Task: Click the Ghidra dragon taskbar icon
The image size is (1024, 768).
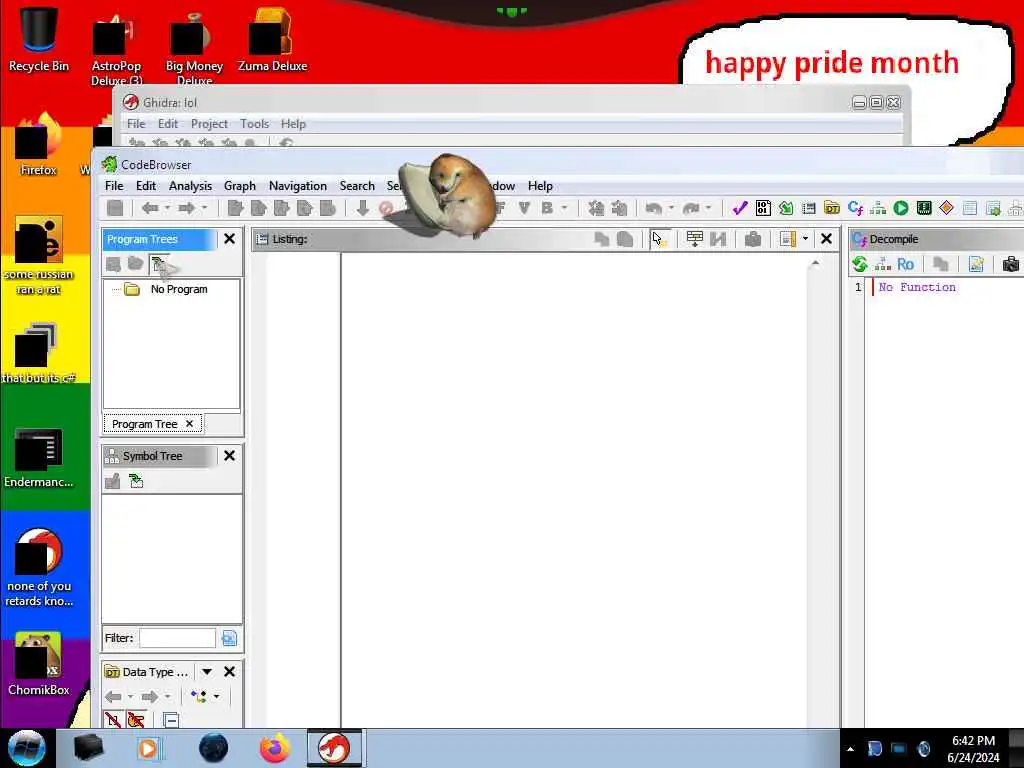Action: click(334, 748)
